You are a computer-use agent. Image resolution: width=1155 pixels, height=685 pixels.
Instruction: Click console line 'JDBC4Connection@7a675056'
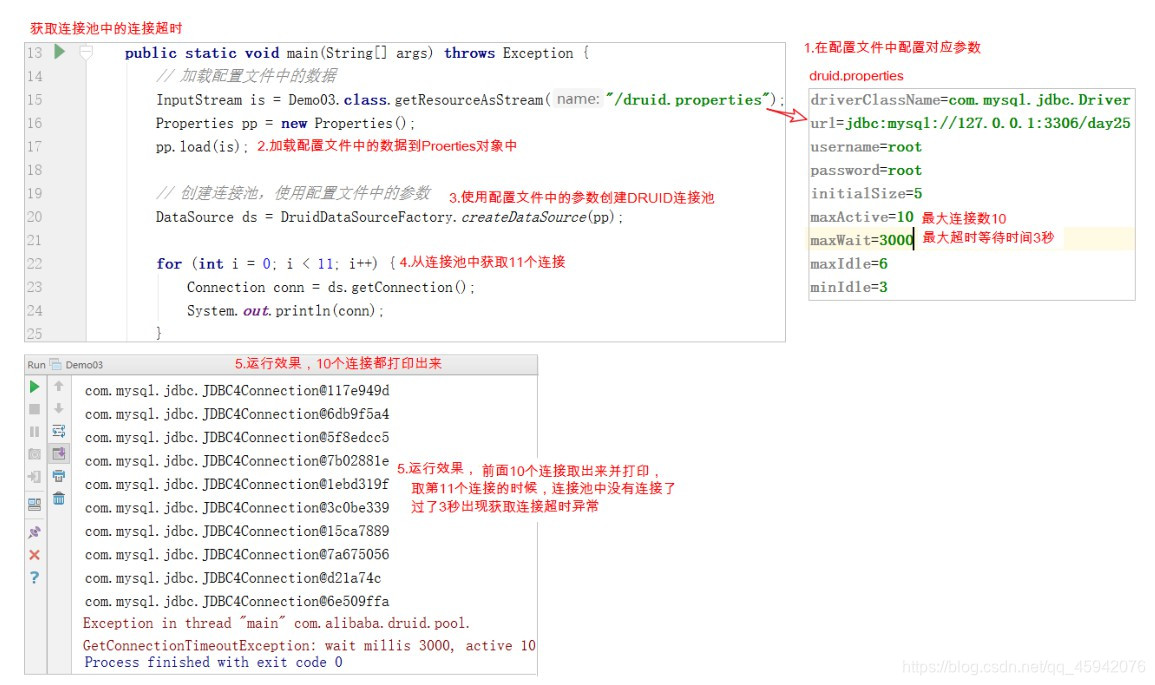pyautogui.click(x=236, y=555)
